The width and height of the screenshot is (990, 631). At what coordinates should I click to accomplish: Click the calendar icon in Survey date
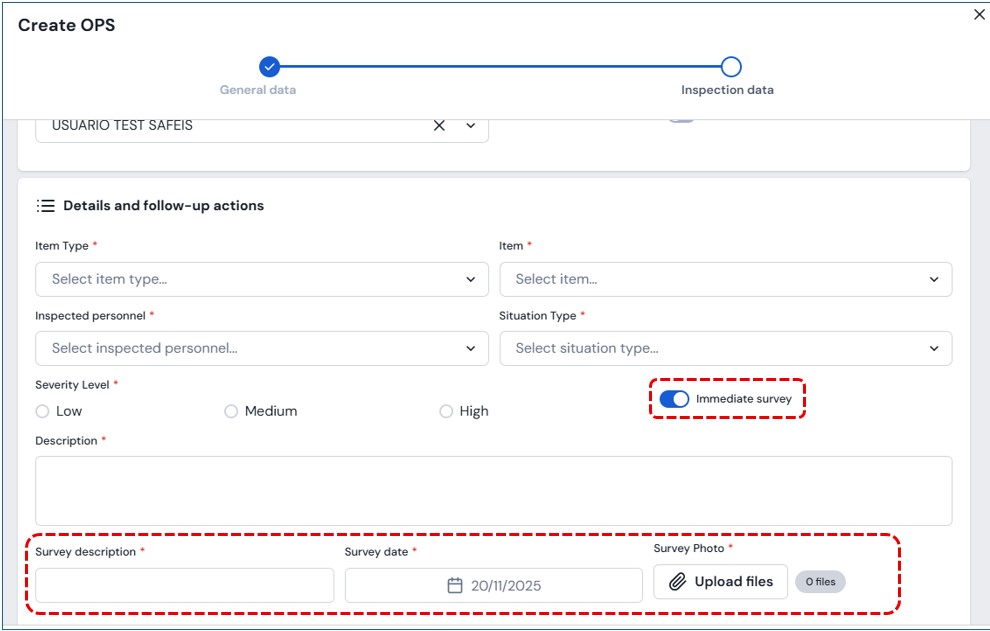pos(455,586)
